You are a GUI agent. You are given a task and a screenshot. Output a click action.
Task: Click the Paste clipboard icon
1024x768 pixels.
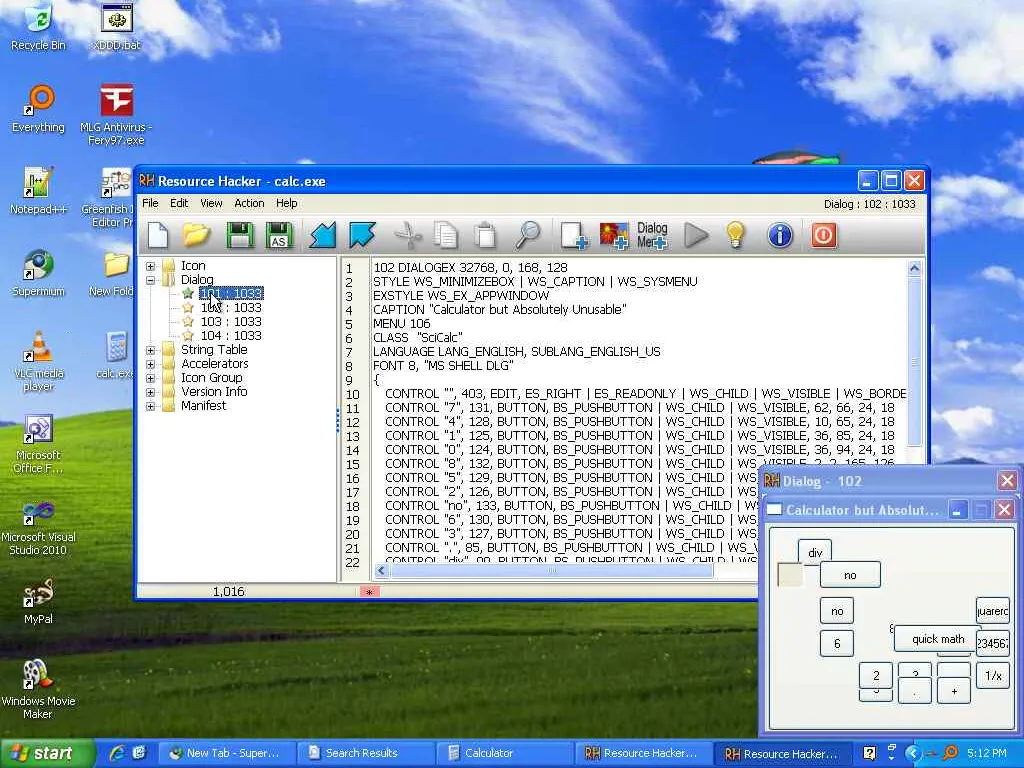click(485, 235)
